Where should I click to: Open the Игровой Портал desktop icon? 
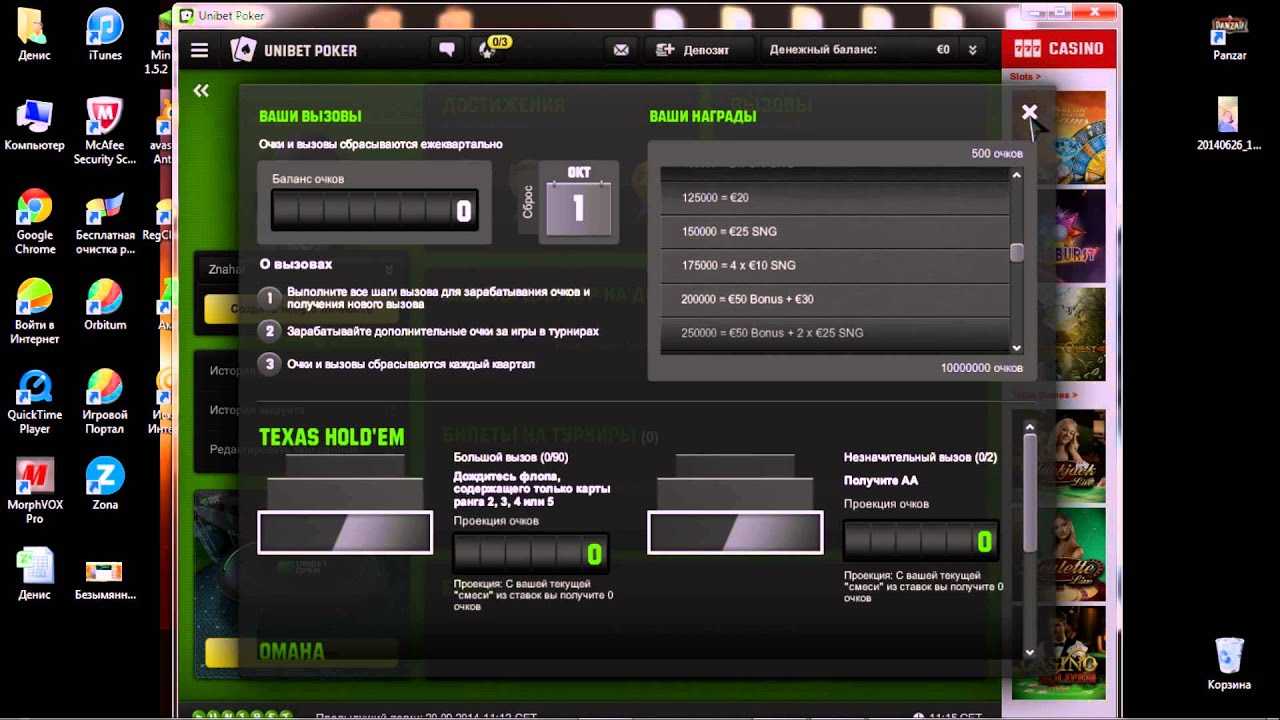[105, 401]
